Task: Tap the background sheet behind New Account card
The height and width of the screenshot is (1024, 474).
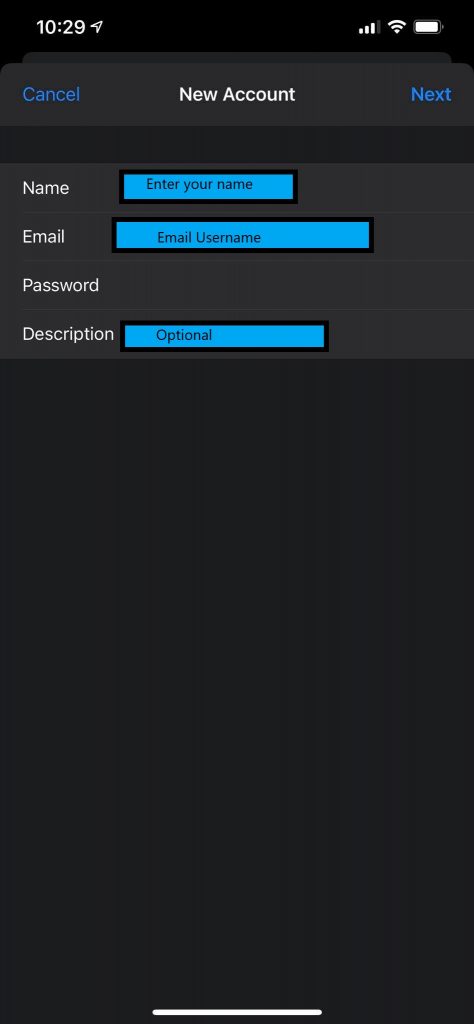Action: pos(237,57)
